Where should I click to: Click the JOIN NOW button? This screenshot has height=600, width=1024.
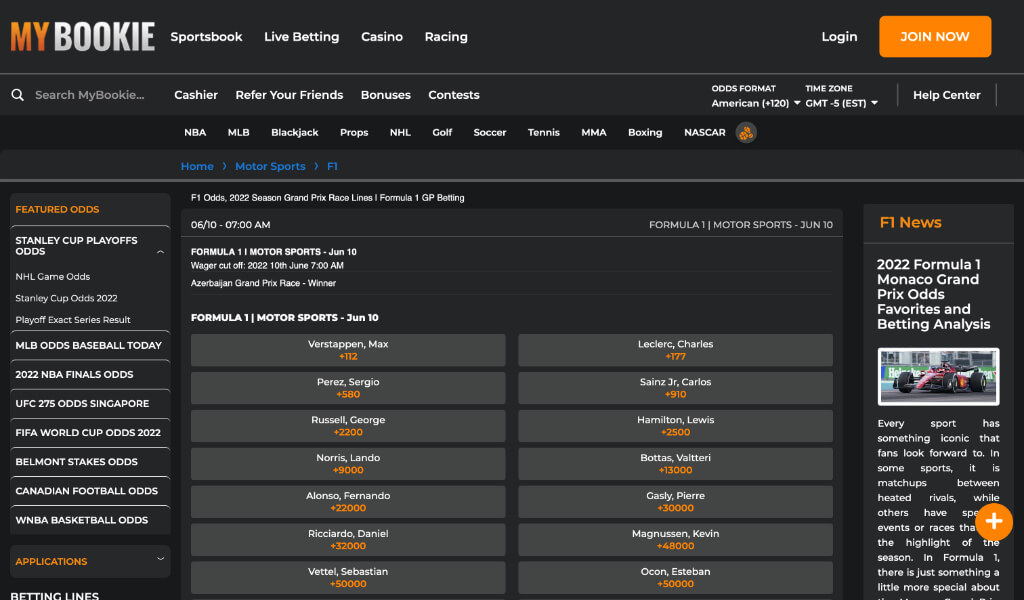935,37
